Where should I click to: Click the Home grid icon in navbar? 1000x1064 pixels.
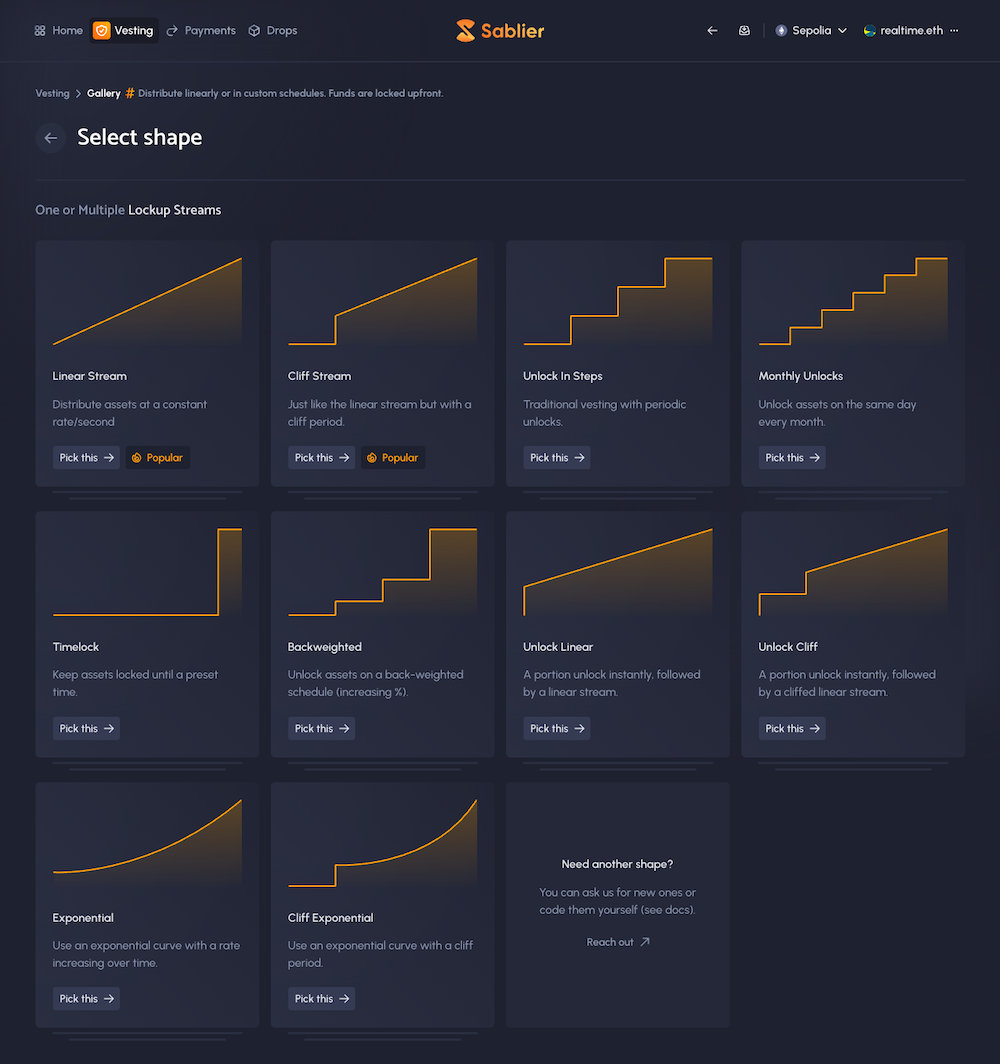click(39, 30)
